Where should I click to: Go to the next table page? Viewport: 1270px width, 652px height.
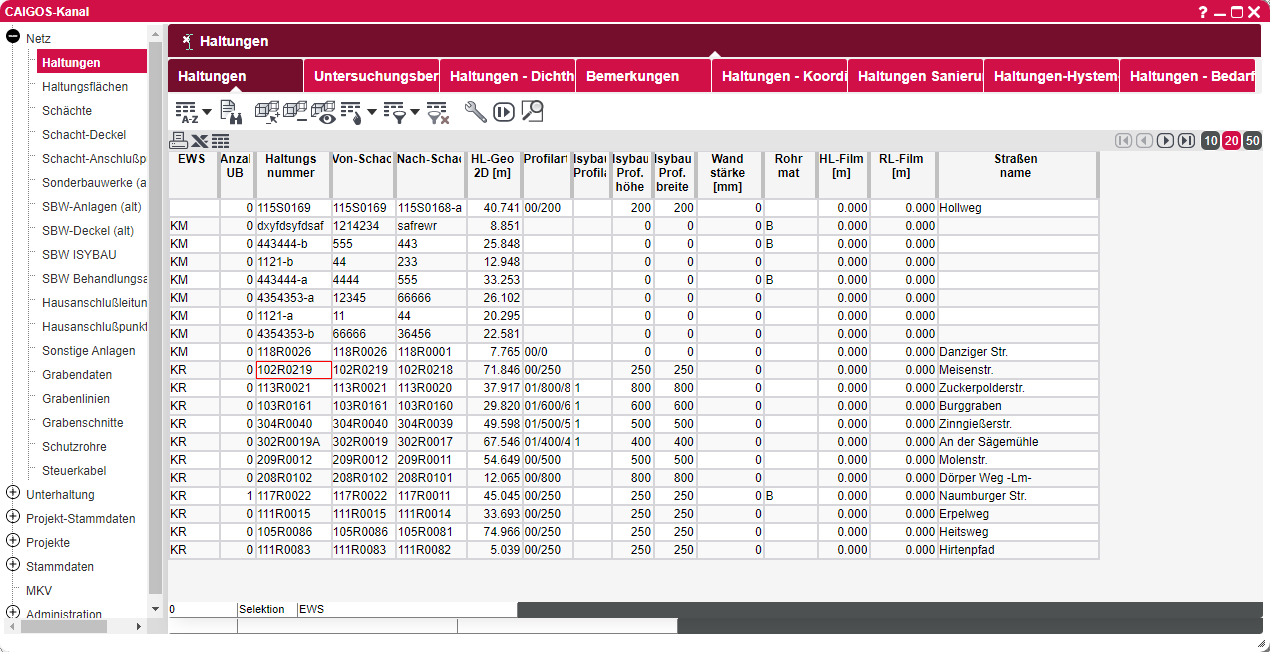[1165, 141]
